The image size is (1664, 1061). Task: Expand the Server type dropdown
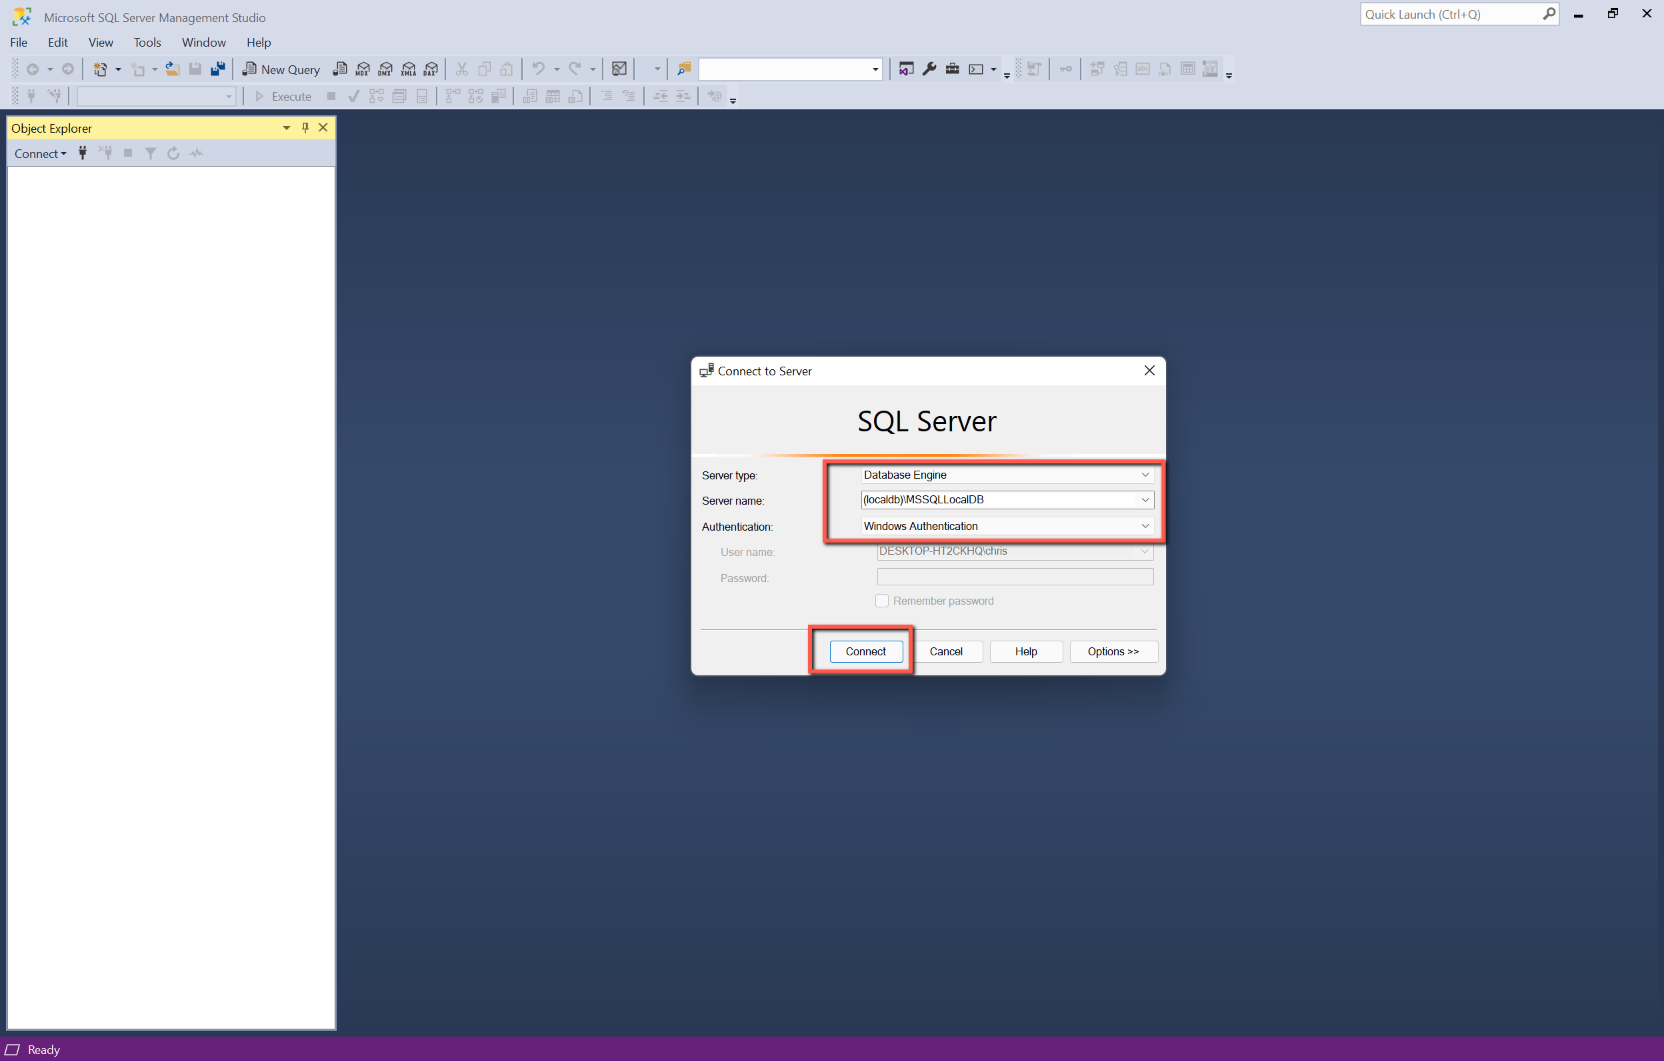point(1145,475)
